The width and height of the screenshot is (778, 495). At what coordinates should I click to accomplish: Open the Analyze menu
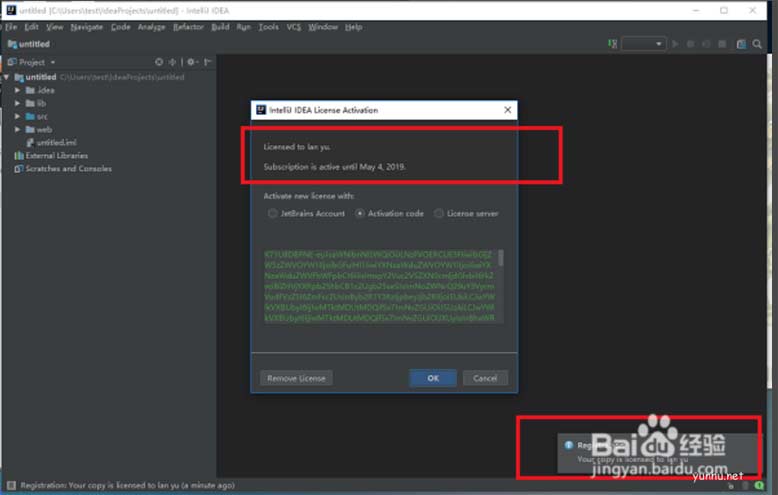[151, 27]
